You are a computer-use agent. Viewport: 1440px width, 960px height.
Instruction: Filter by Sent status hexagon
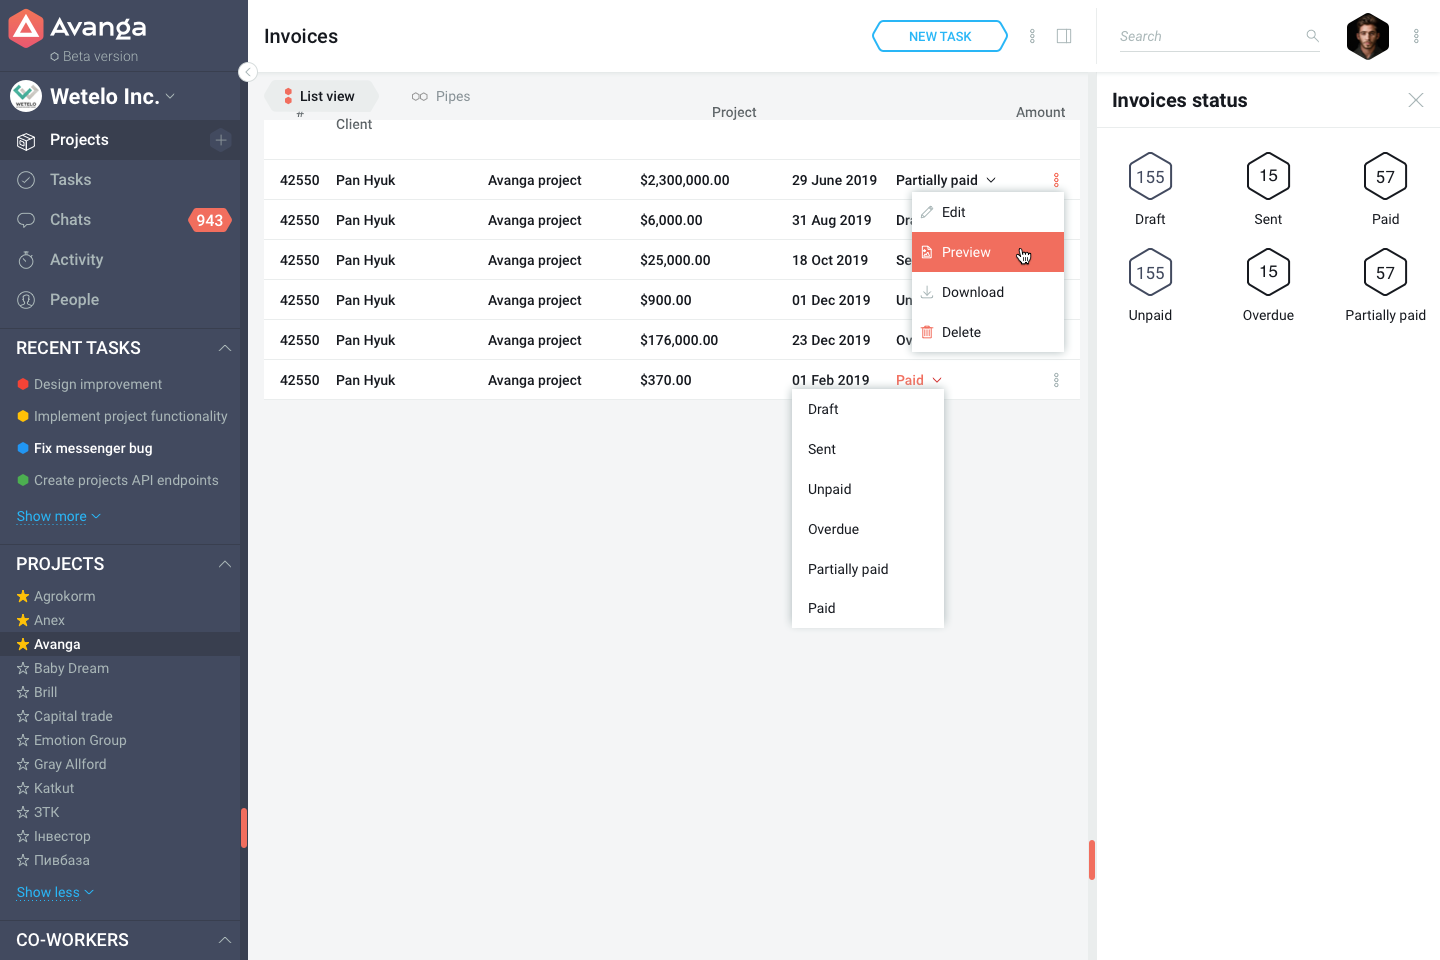pos(1268,176)
